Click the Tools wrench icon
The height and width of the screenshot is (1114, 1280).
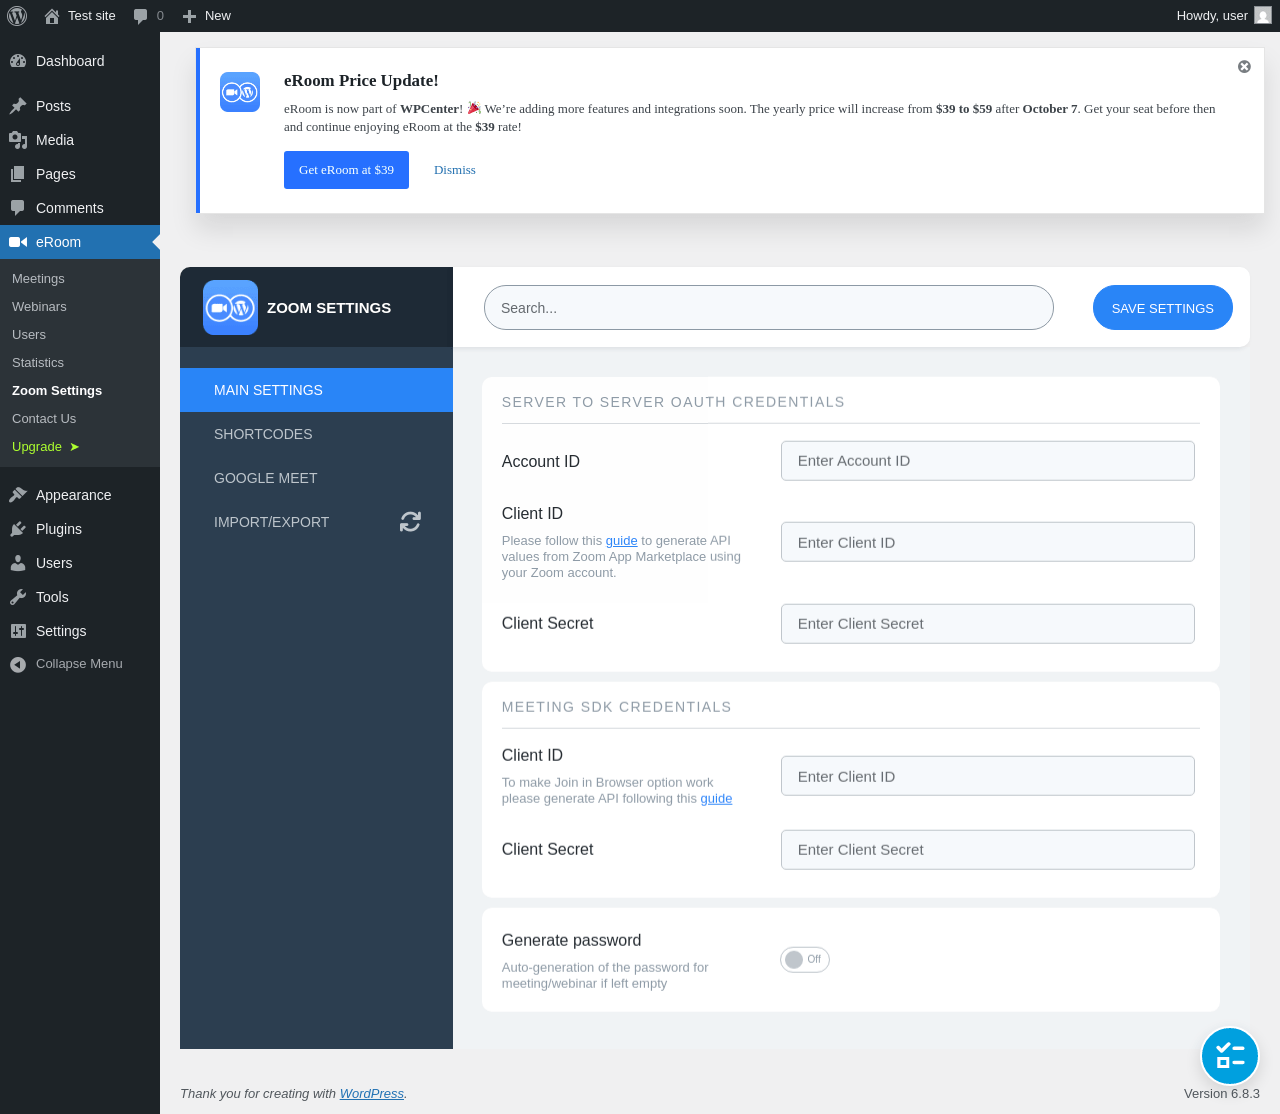[18, 597]
